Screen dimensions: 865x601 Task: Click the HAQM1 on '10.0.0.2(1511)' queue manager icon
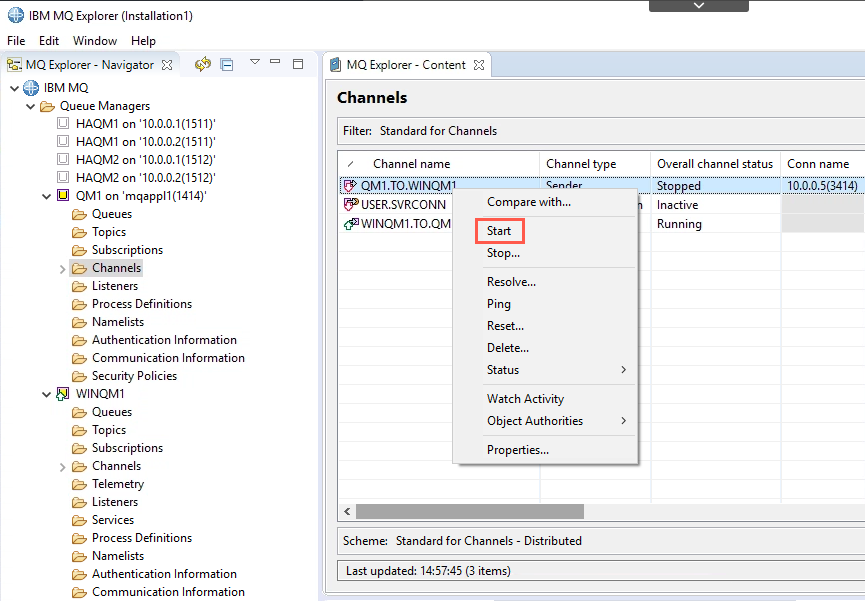pos(63,141)
